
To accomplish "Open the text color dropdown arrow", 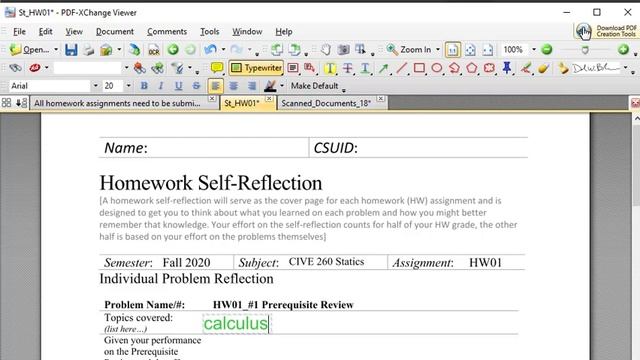I will 282,86.
